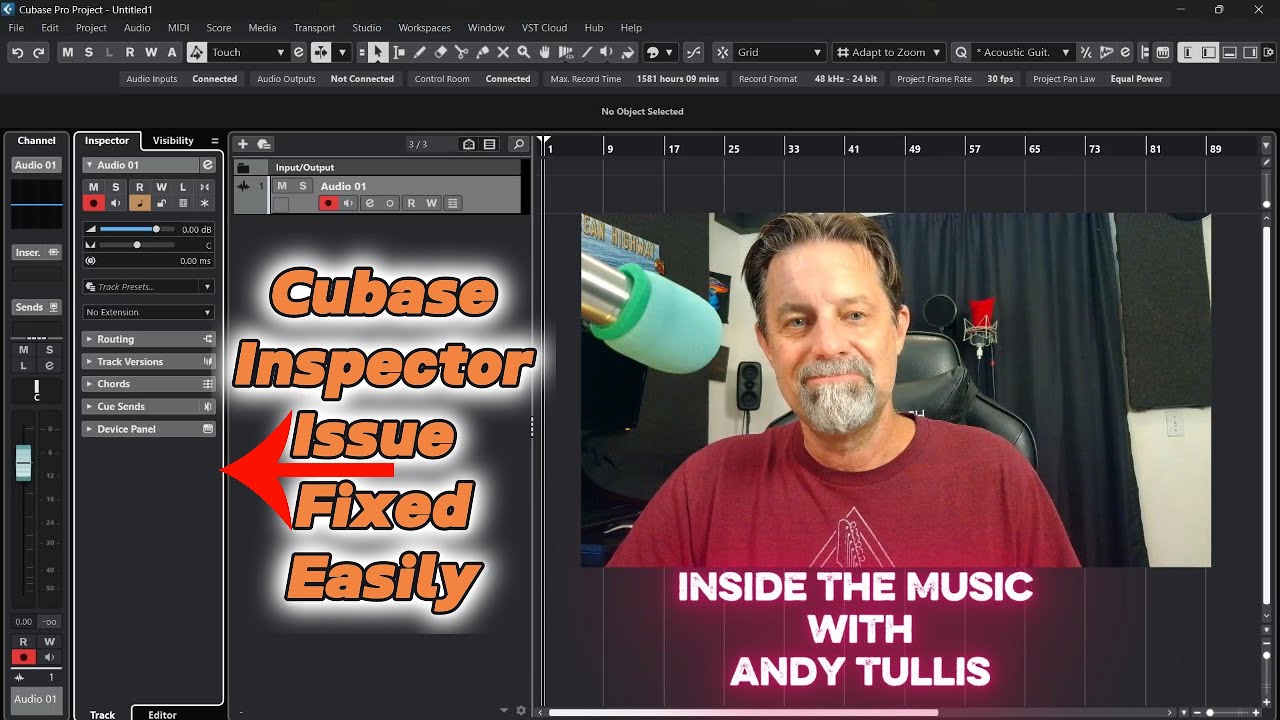This screenshot has height=720, width=1280.
Task: Expand the Routing inspector section
Action: tap(148, 339)
